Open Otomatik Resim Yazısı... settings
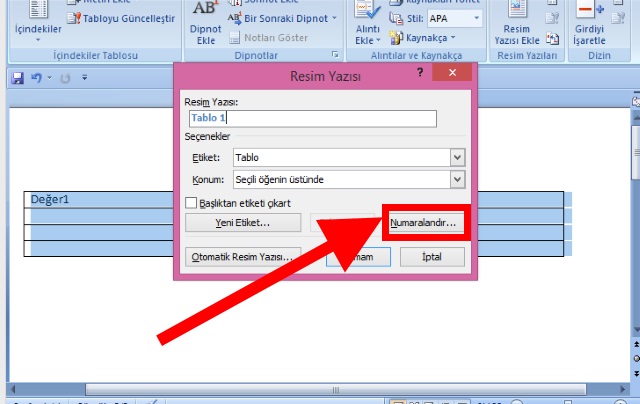 coord(243,257)
